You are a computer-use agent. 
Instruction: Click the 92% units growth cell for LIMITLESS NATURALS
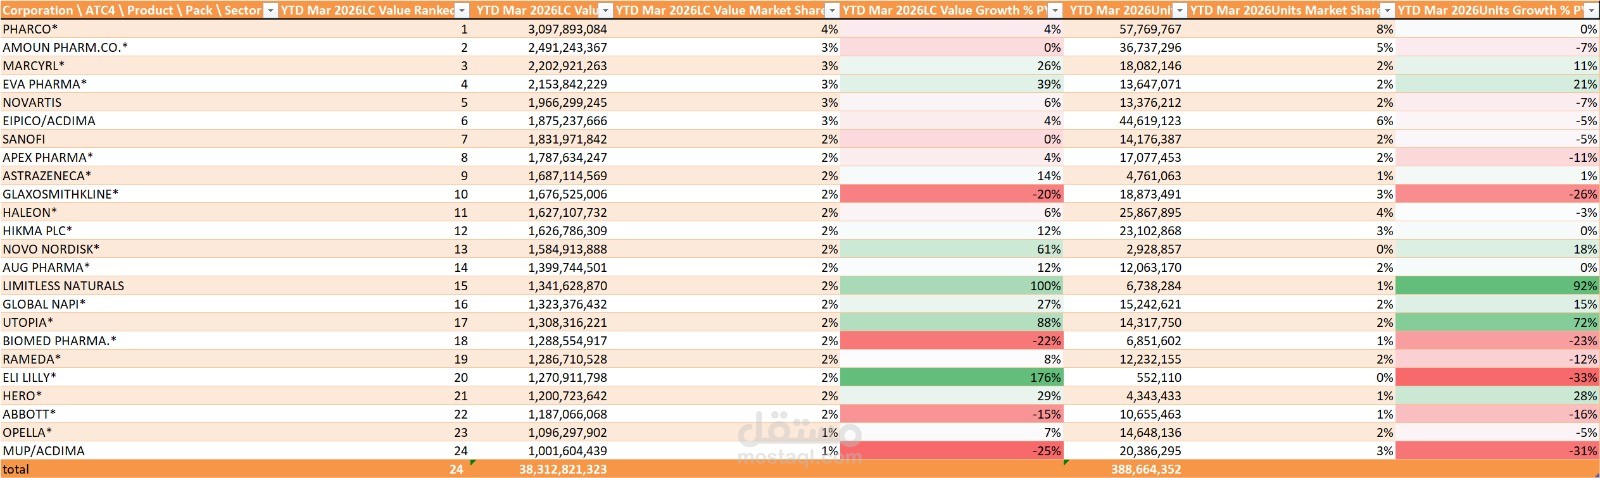[x=1497, y=285]
